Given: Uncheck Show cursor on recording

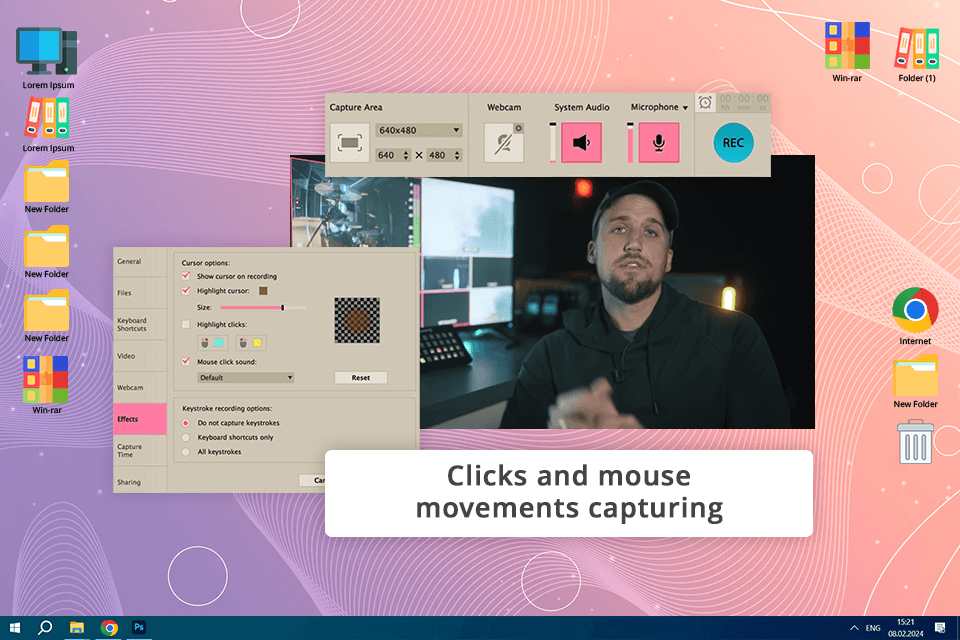Looking at the screenshot, I should tap(186, 276).
